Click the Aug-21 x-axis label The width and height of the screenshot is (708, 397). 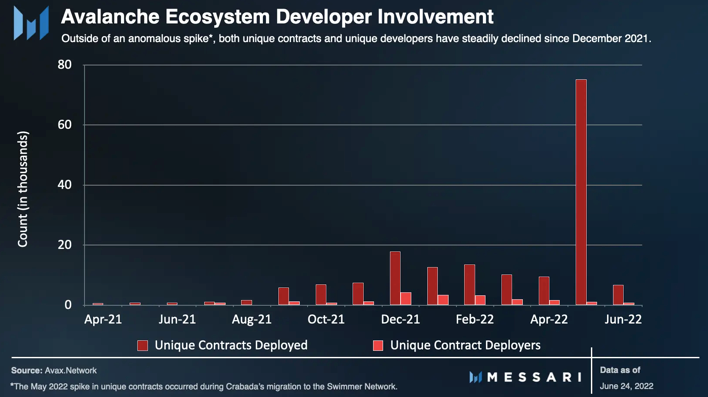point(252,319)
